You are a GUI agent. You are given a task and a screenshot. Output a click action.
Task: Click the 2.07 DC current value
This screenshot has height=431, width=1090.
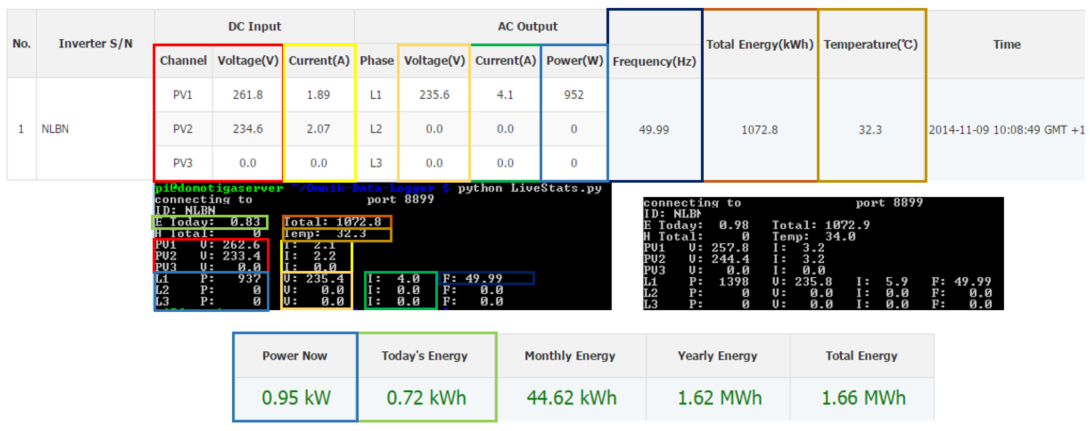coord(319,129)
